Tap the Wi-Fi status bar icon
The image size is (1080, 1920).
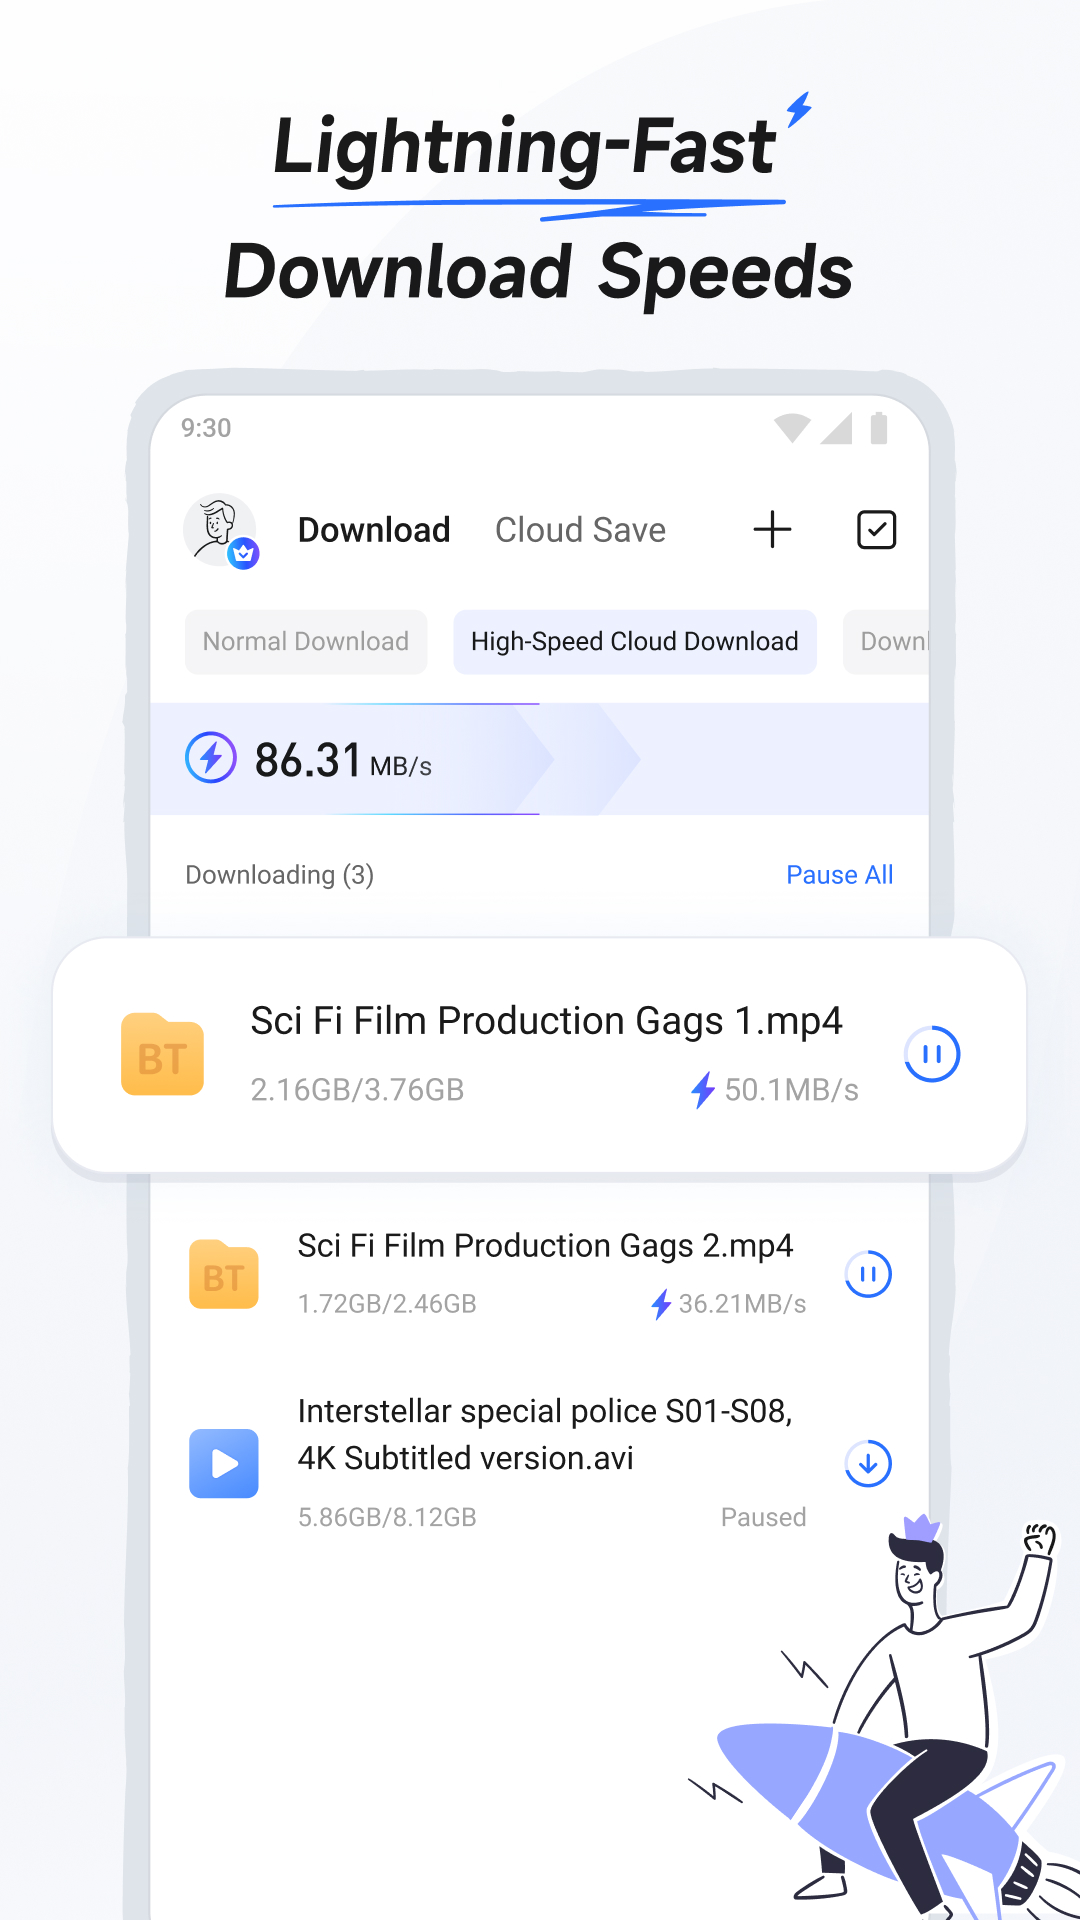coord(792,428)
